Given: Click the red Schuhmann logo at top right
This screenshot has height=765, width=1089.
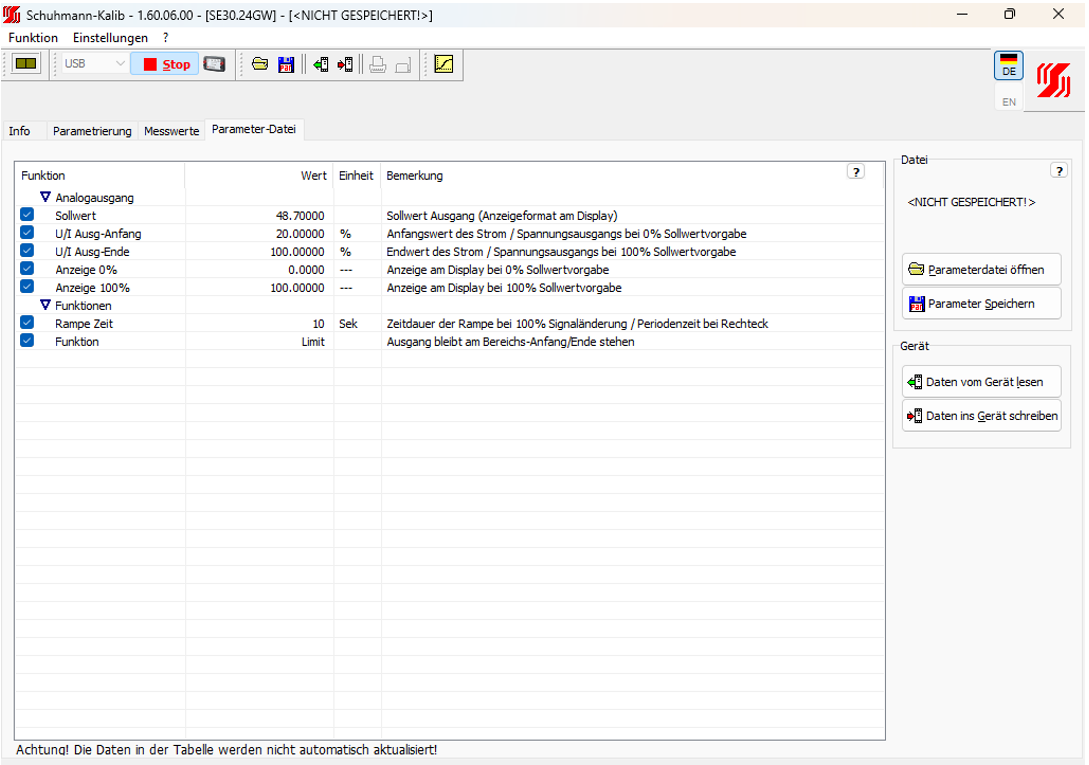Looking at the screenshot, I should pos(1054,80).
